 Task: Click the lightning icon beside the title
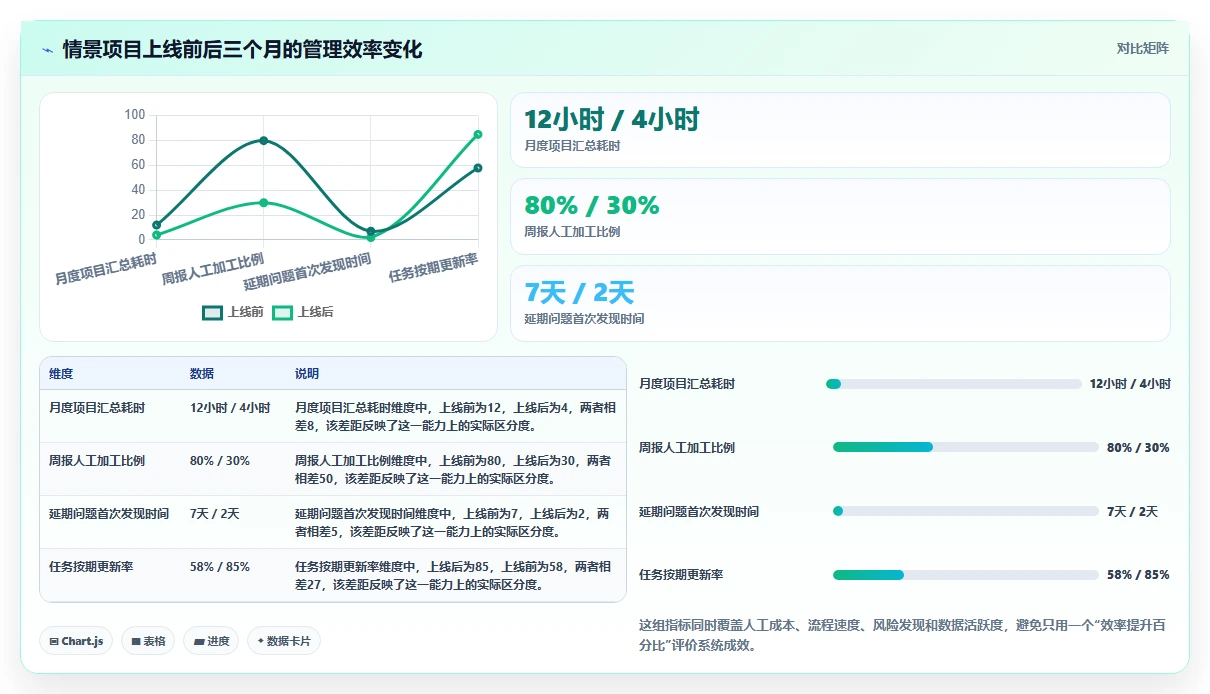(48, 50)
